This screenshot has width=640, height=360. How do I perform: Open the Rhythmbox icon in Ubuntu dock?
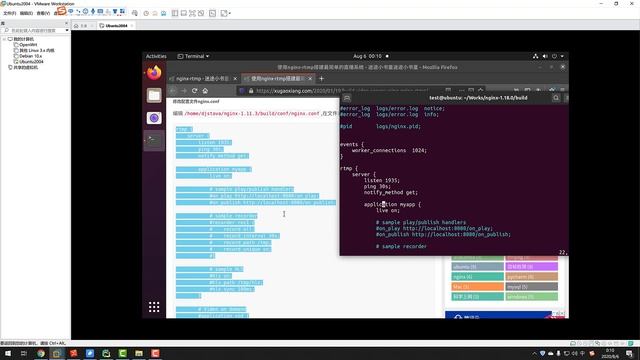(x=154, y=118)
